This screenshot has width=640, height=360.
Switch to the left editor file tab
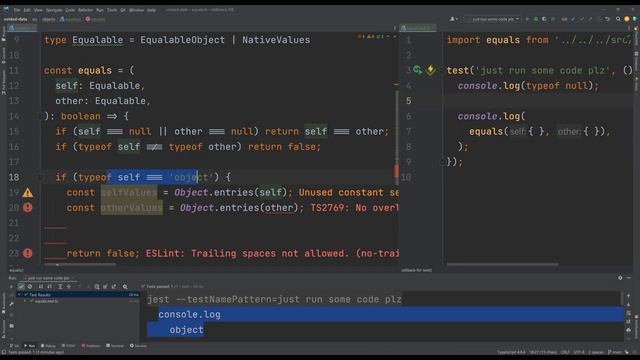point(22,28)
